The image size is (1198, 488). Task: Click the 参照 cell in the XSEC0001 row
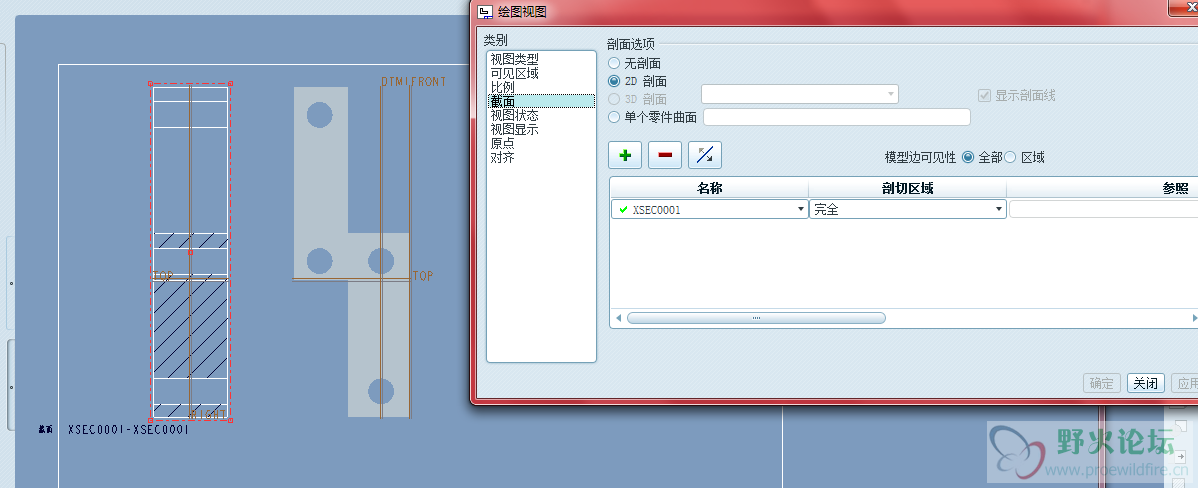[x=1103, y=209]
